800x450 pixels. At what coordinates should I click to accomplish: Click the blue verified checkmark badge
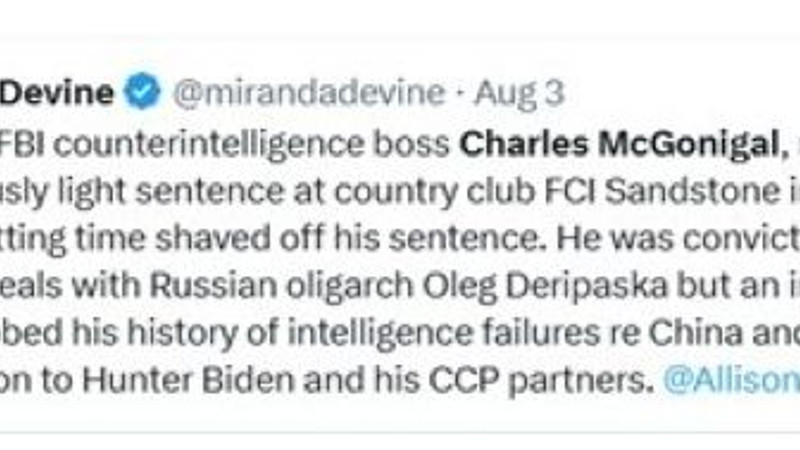[143, 92]
